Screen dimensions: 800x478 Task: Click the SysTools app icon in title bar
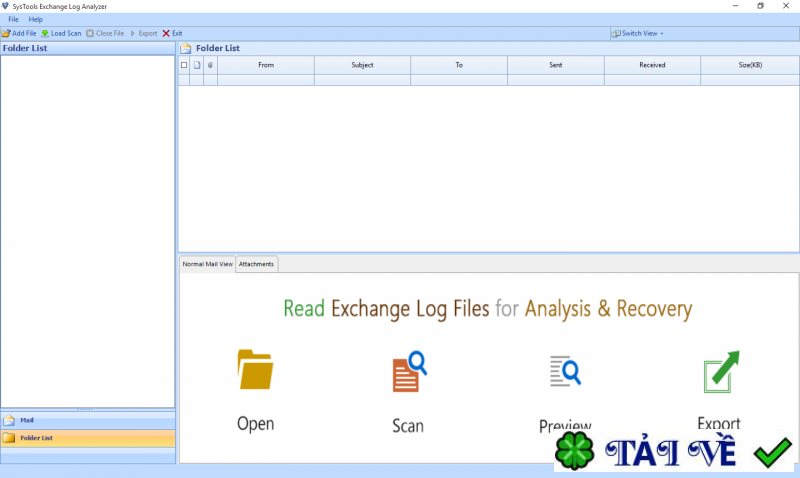click(x=6, y=6)
